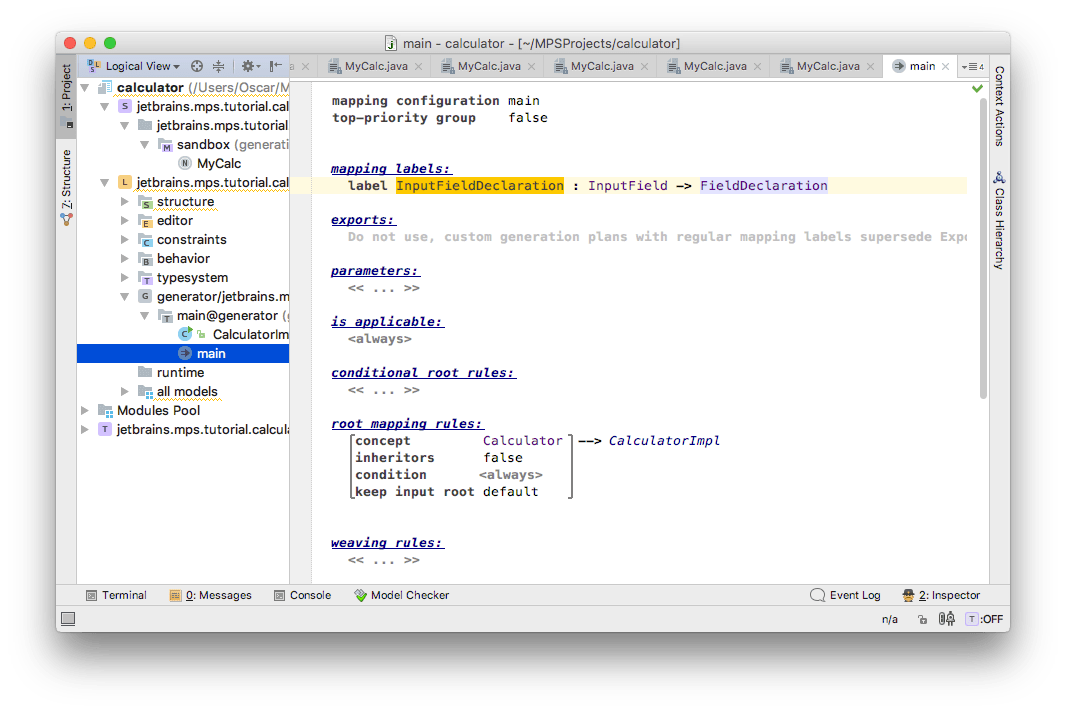Click the CalculatorImpl template link

[x=664, y=441]
